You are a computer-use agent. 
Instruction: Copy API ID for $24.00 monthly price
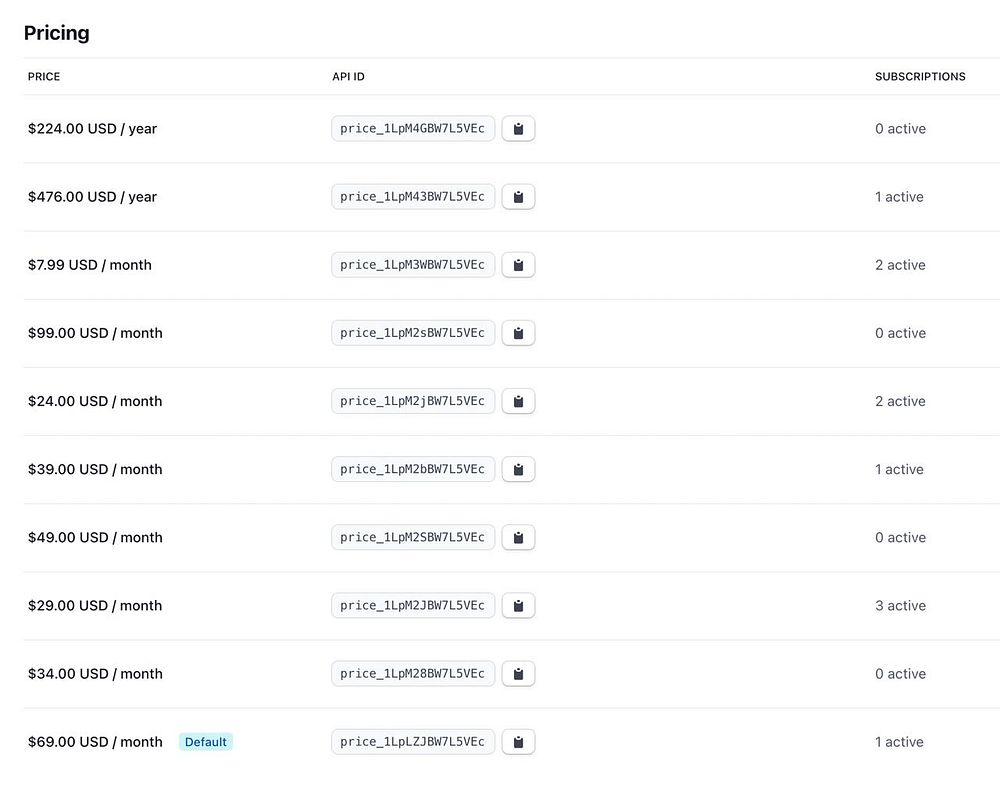tap(518, 401)
